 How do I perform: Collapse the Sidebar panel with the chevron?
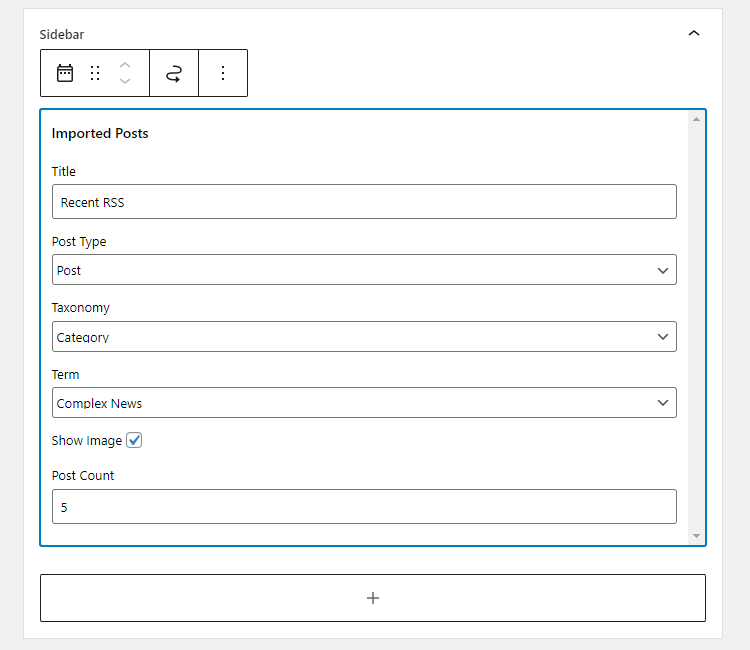click(694, 33)
